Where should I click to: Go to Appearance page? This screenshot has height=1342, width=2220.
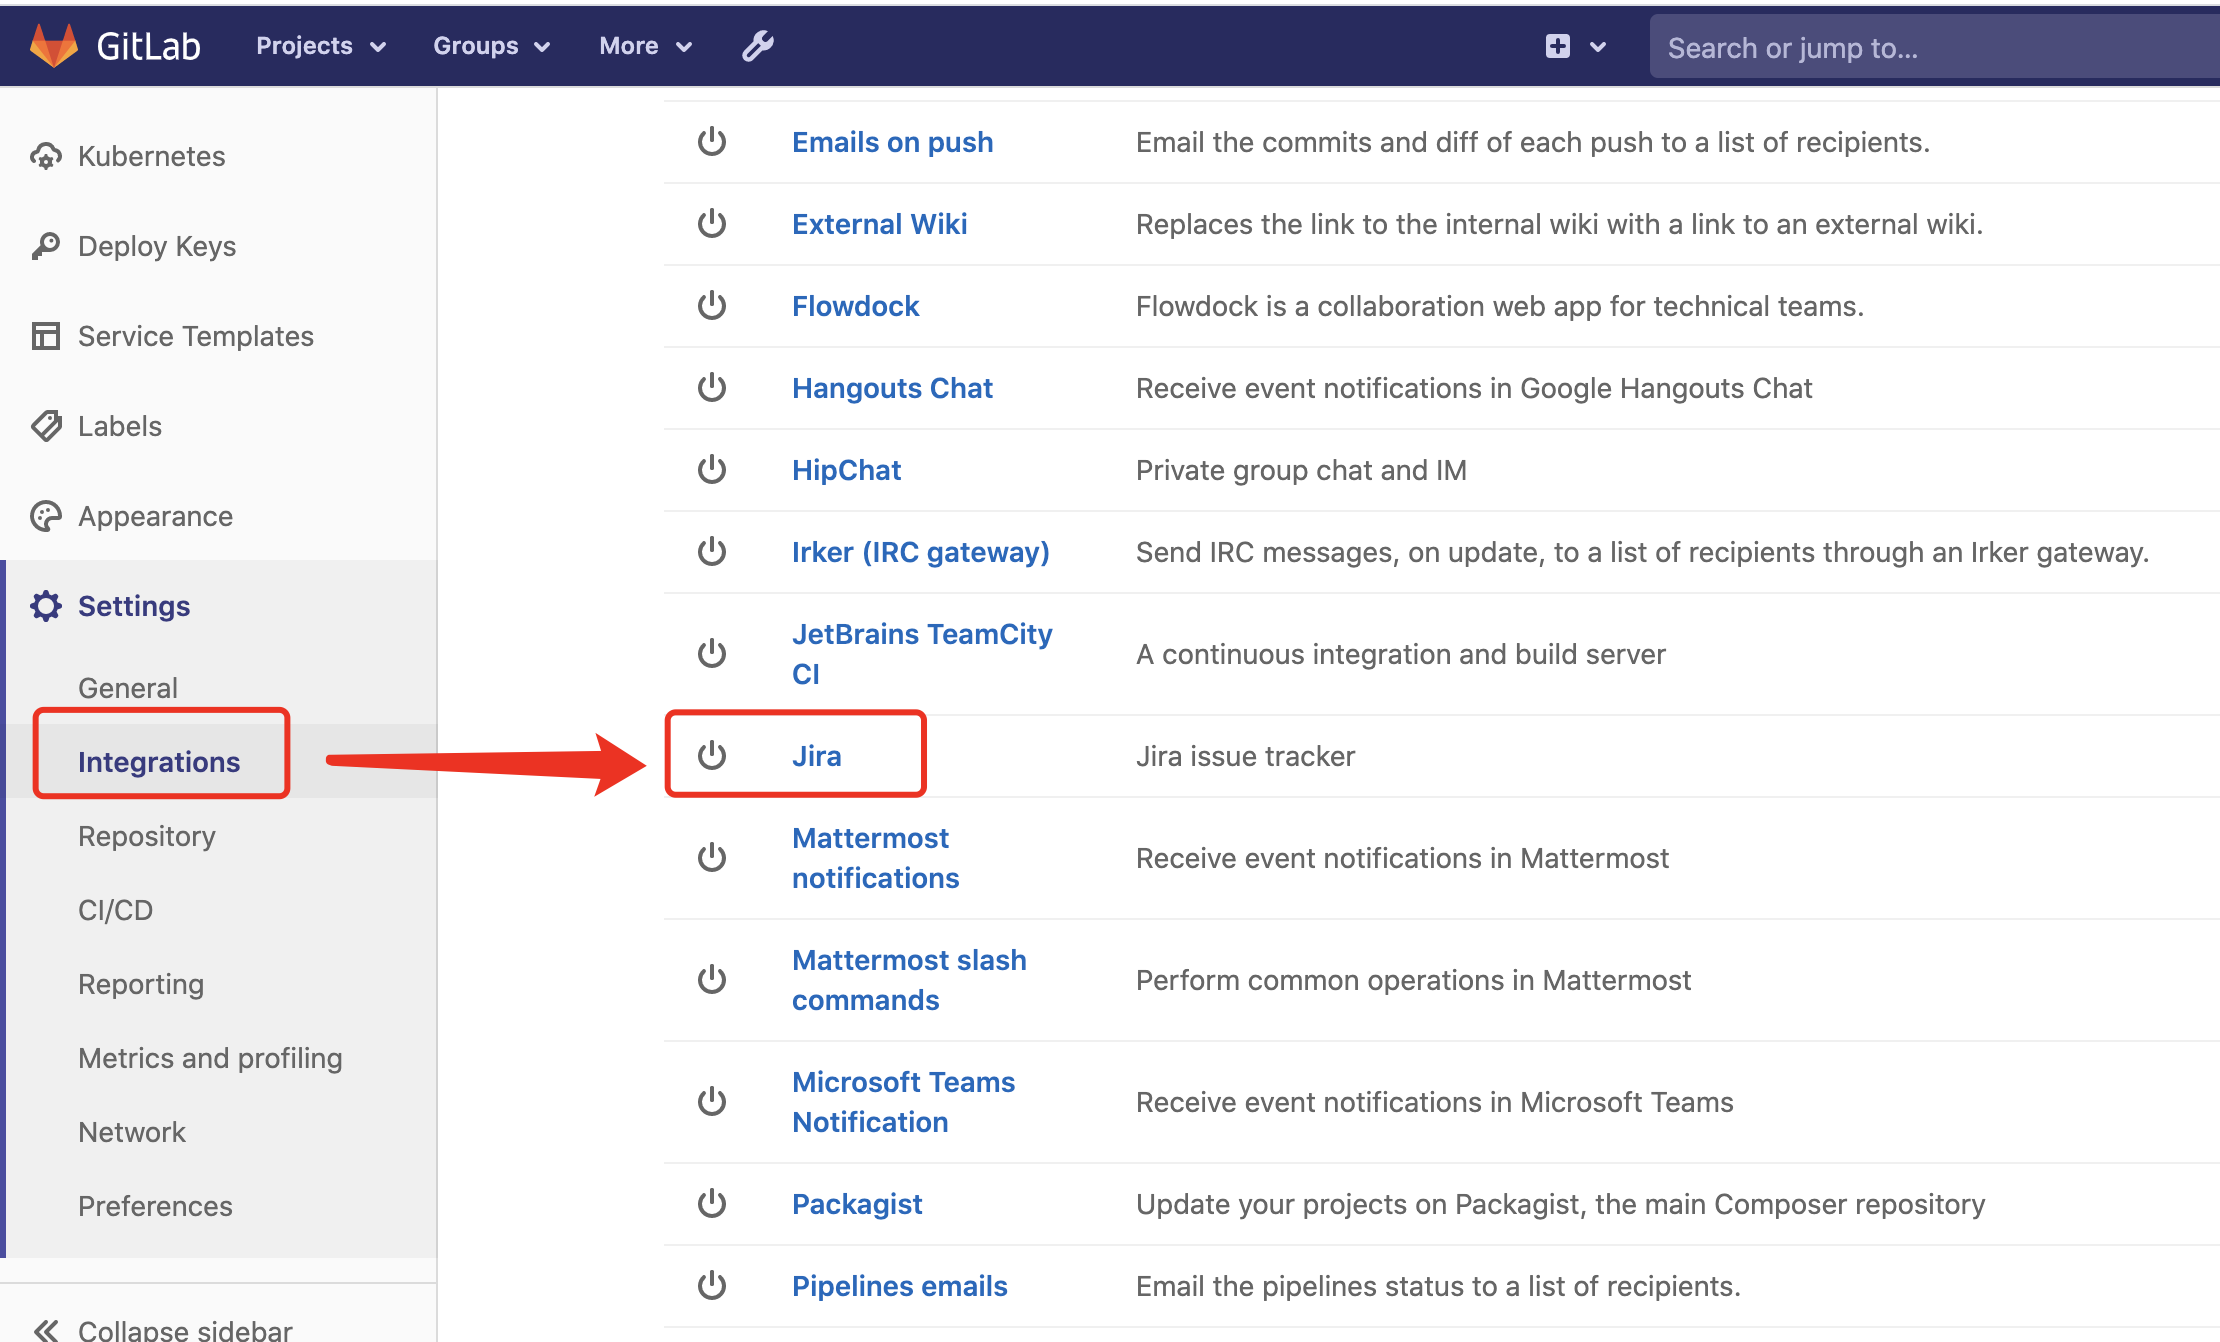155,516
